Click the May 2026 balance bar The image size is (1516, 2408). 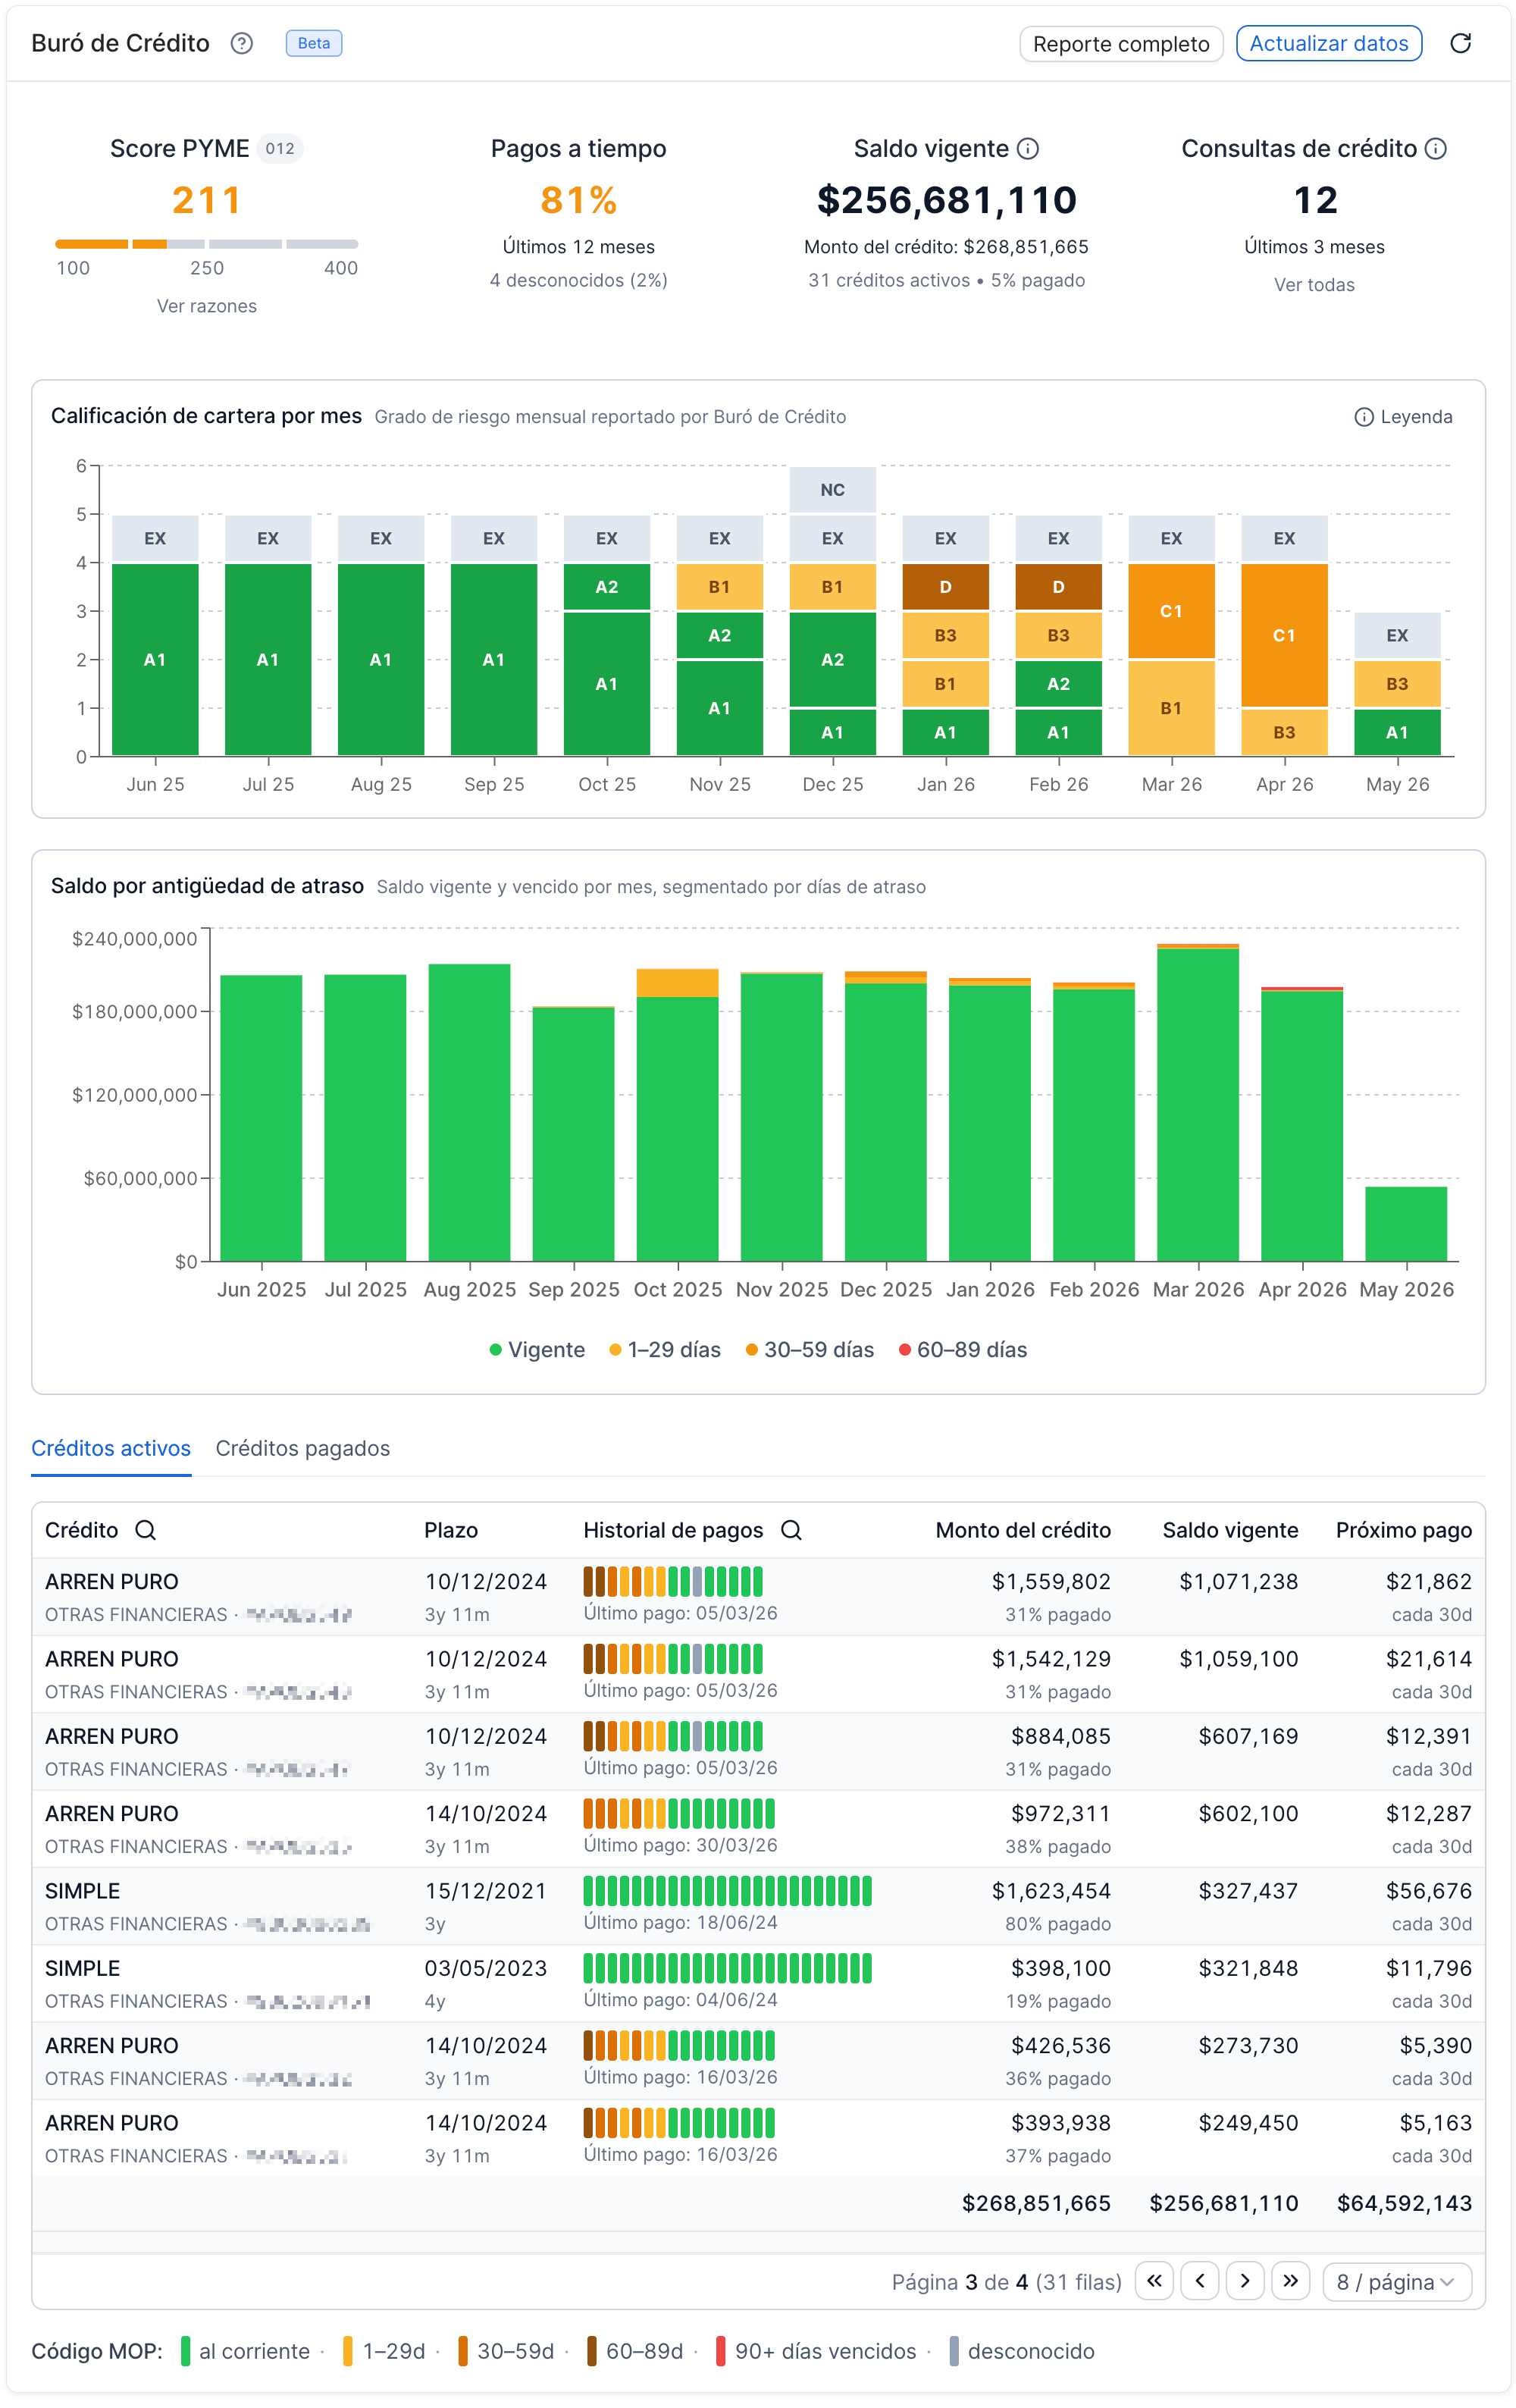(1405, 1223)
